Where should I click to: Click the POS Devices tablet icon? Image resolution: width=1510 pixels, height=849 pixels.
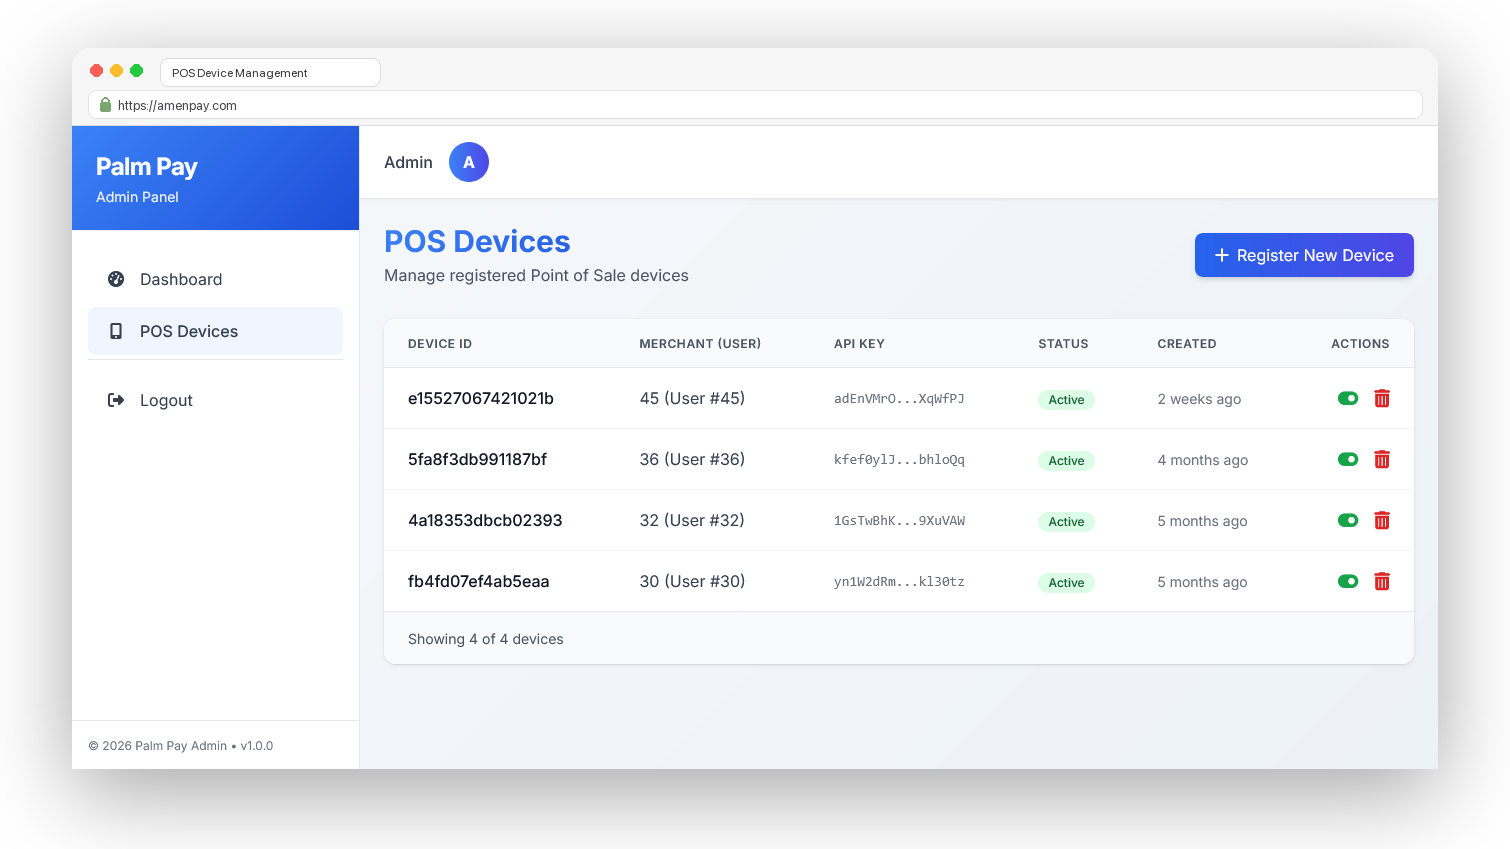(116, 331)
